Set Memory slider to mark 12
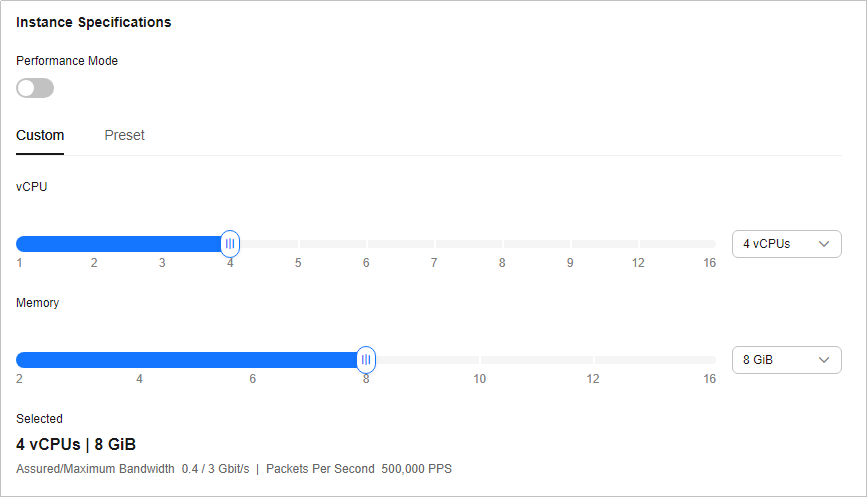The image size is (867, 497). [x=593, y=359]
